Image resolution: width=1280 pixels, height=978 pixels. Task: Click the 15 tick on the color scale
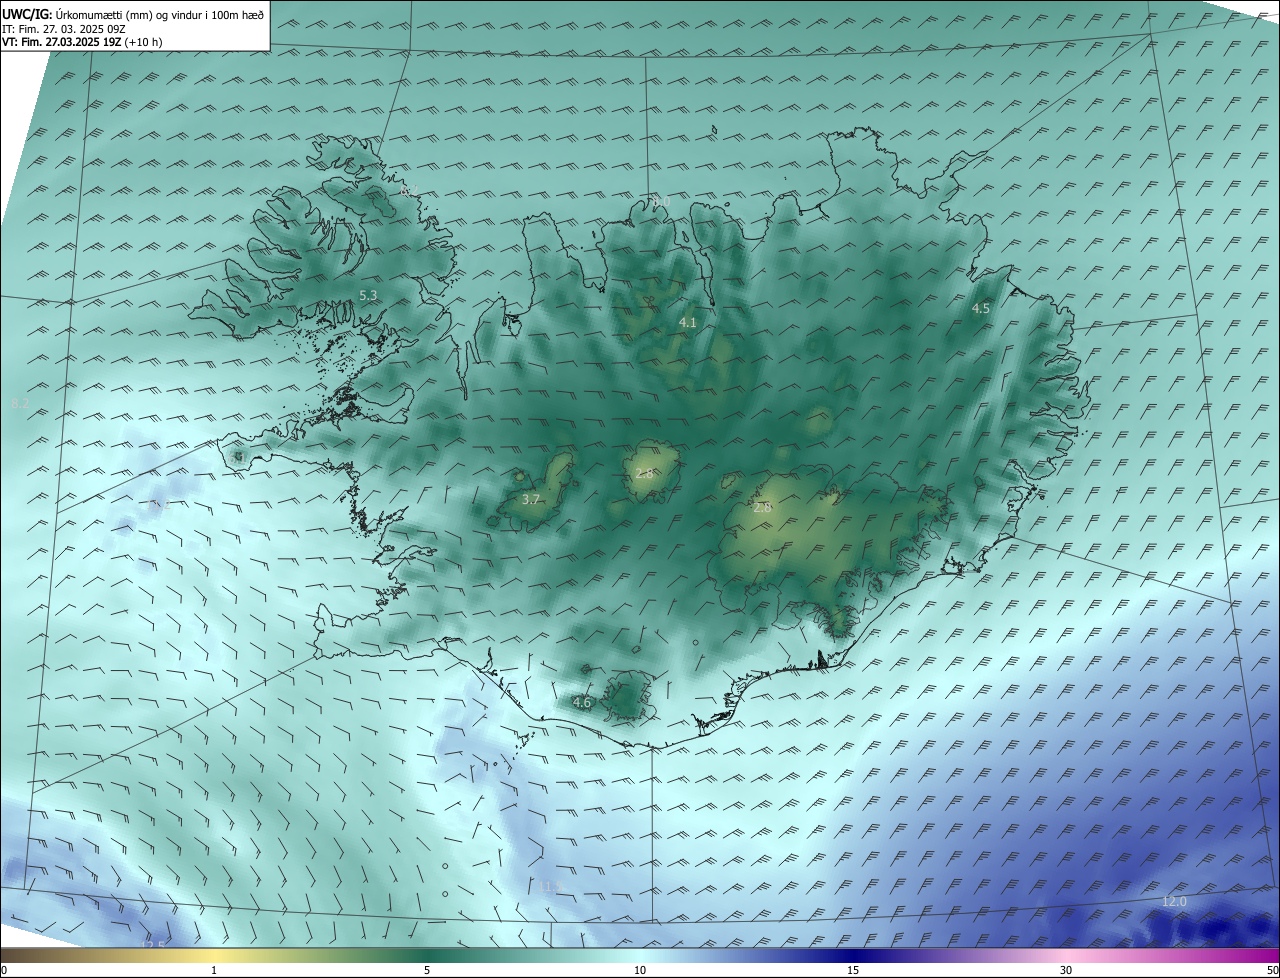853,970
